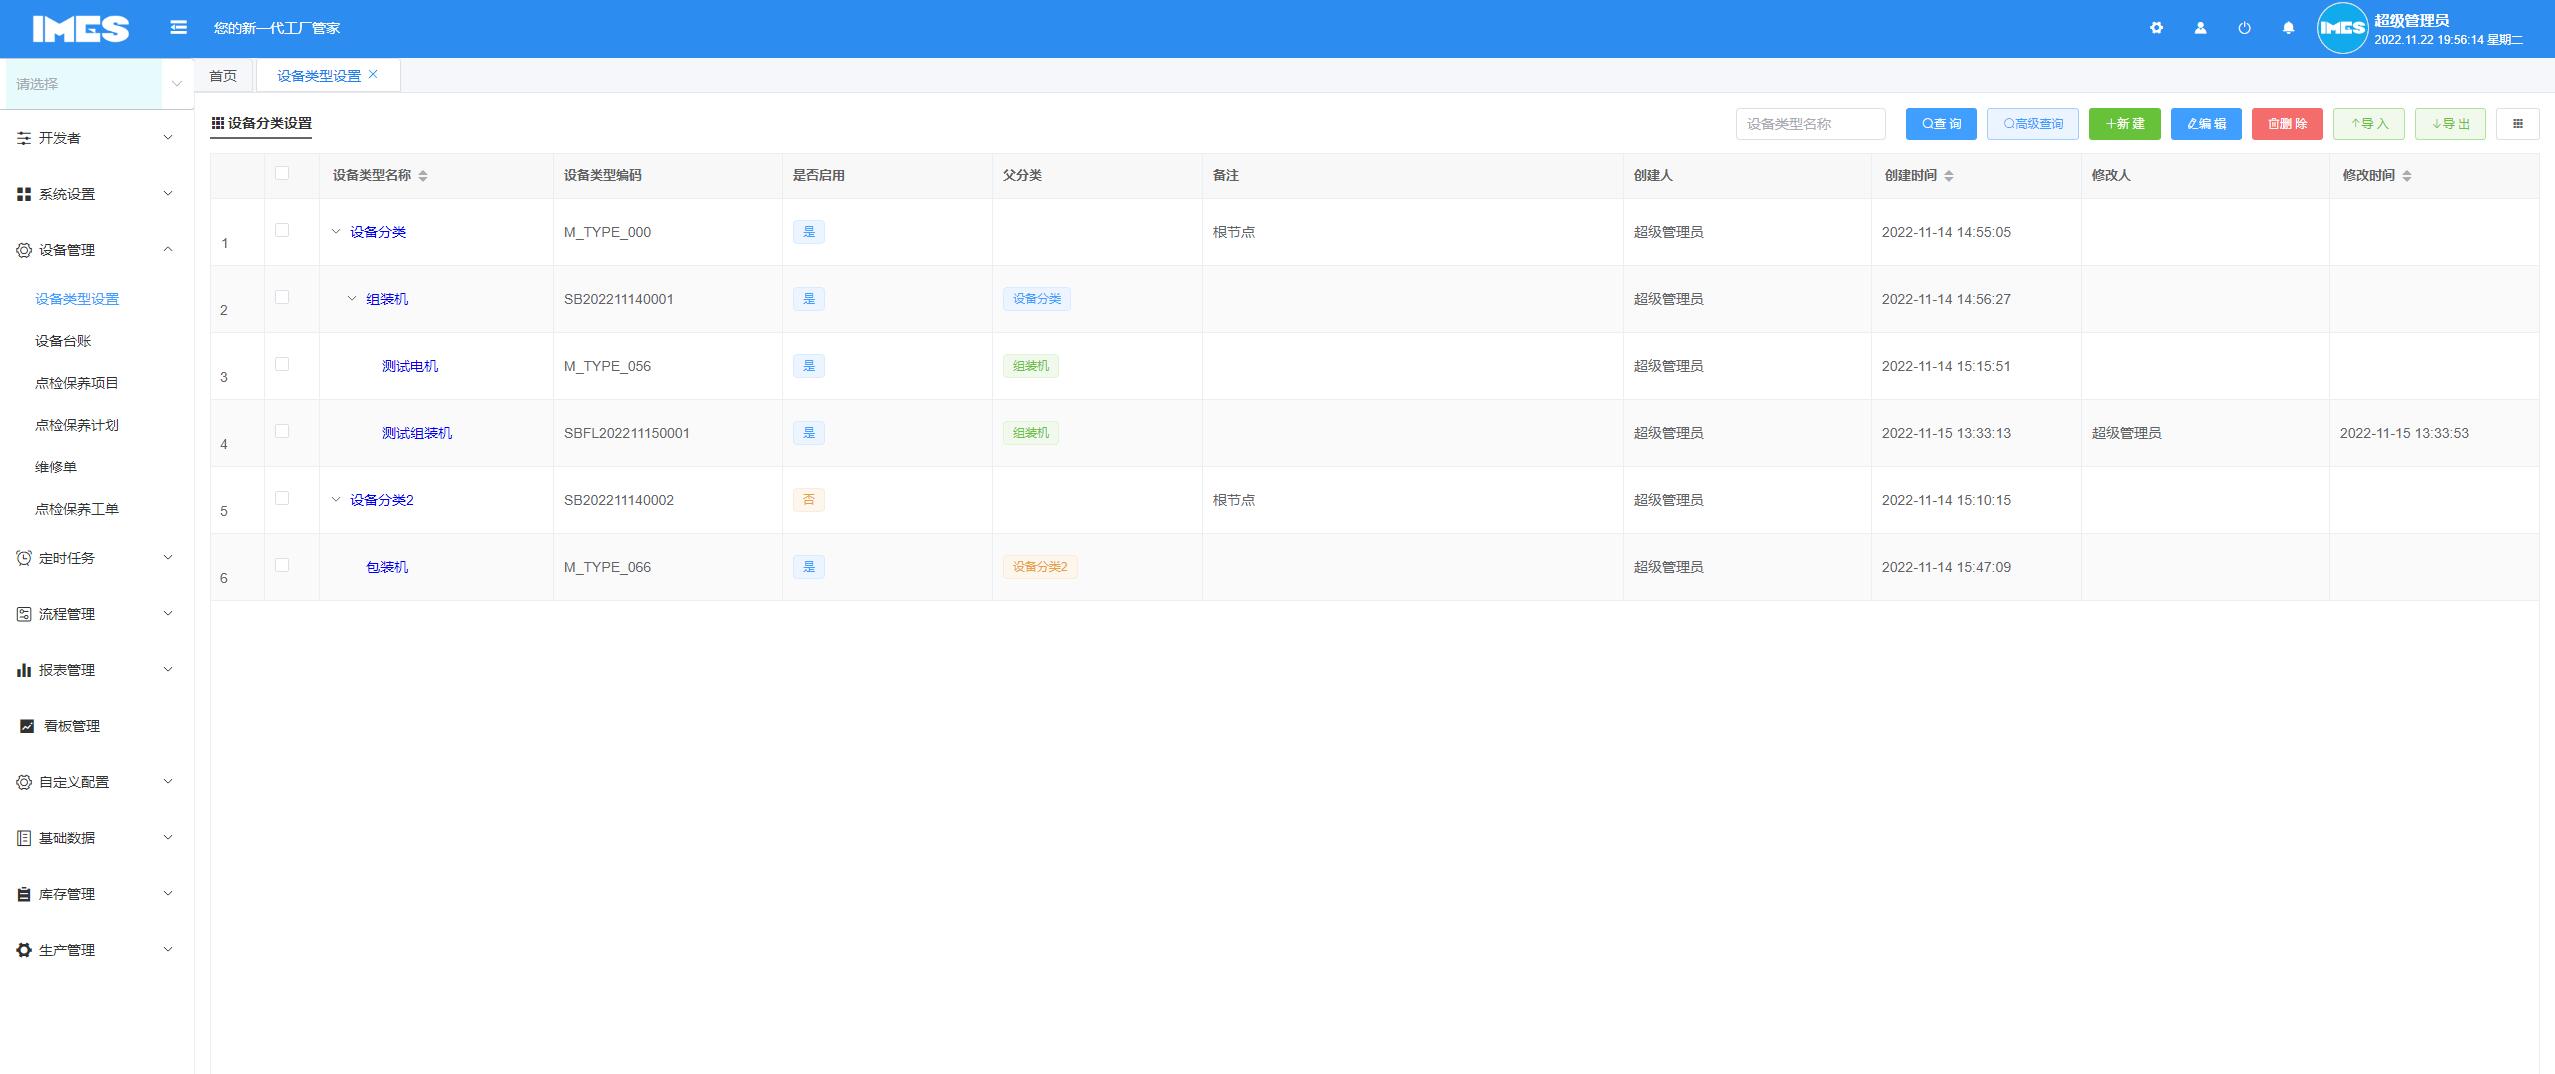
Task: Click the 否 status tag
Action: point(809,500)
